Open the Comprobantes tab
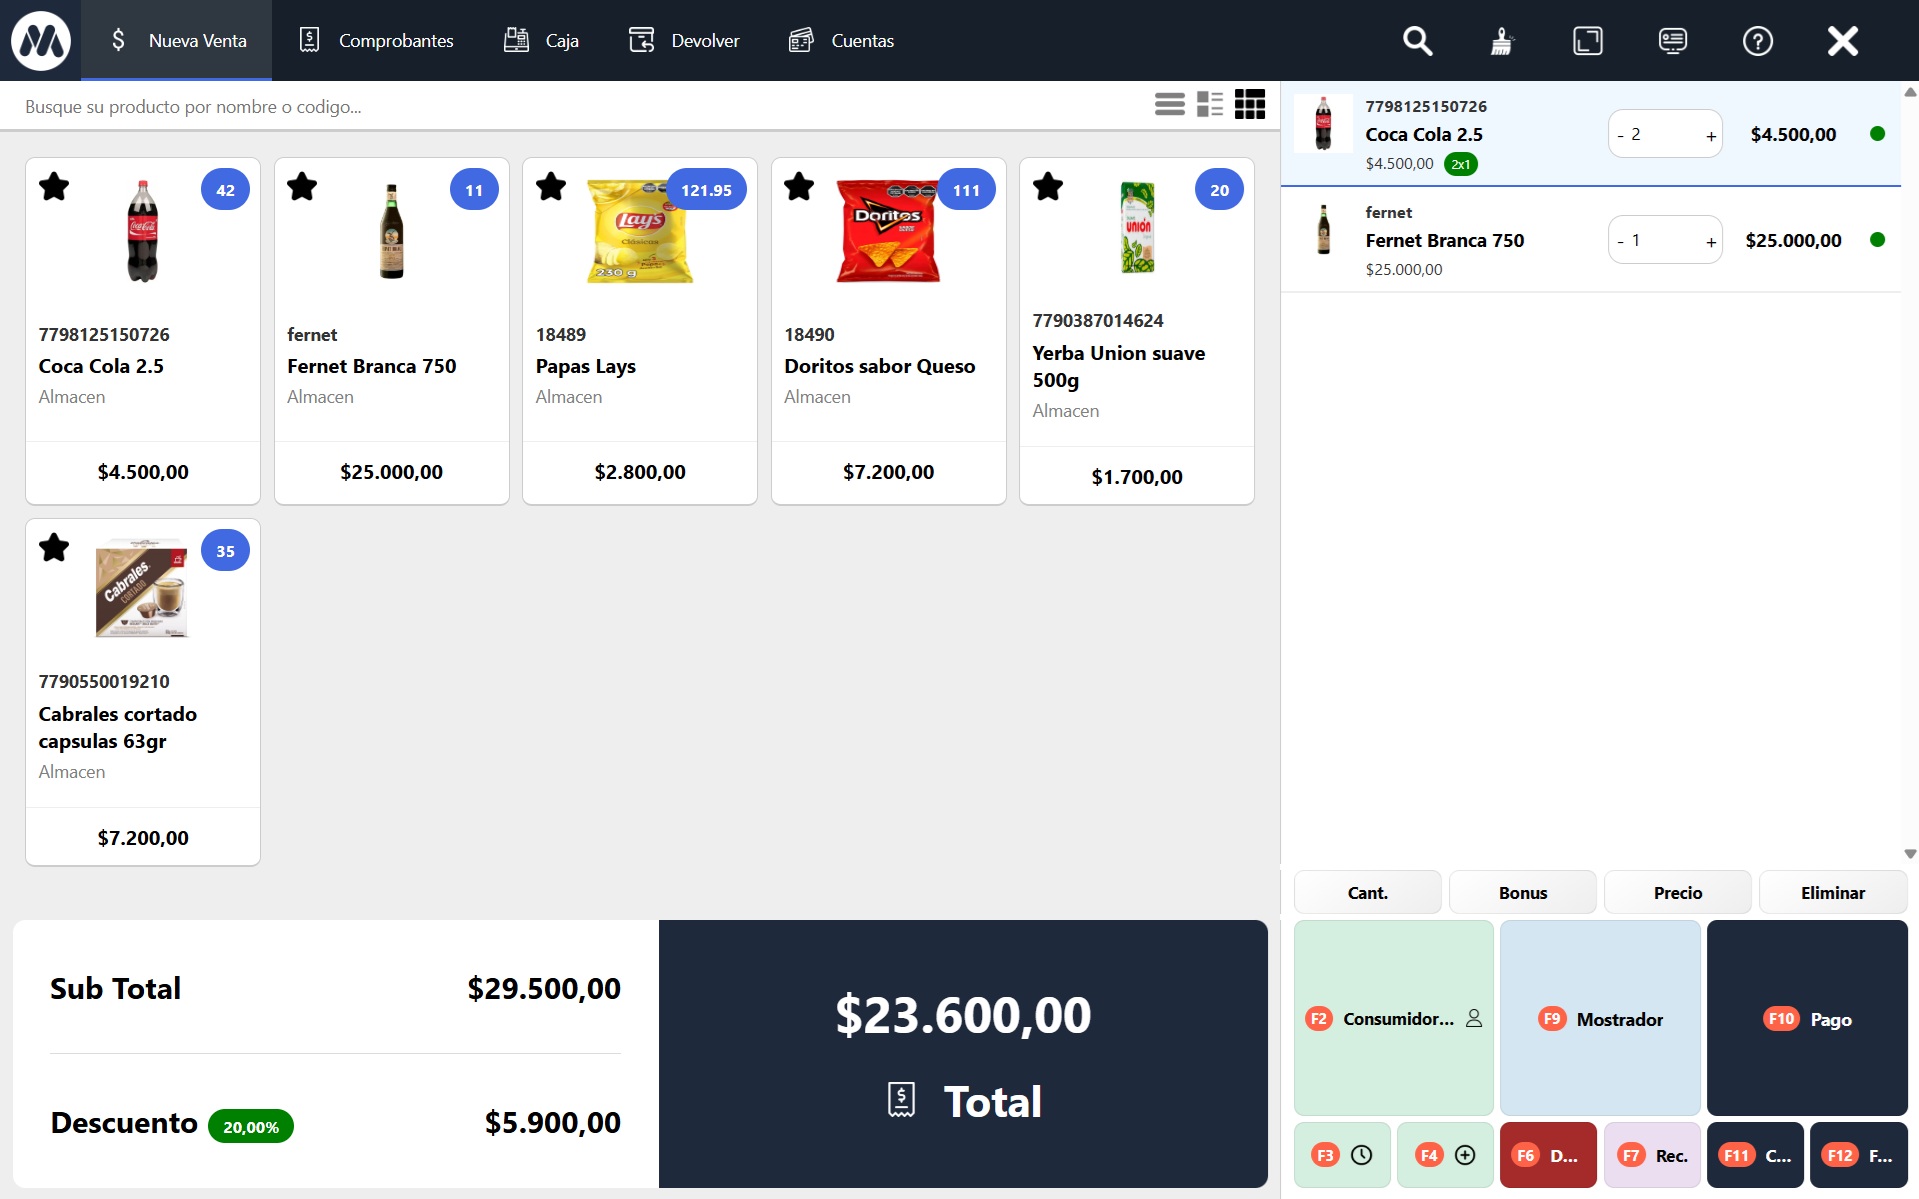This screenshot has height=1199, width=1919. point(377,41)
